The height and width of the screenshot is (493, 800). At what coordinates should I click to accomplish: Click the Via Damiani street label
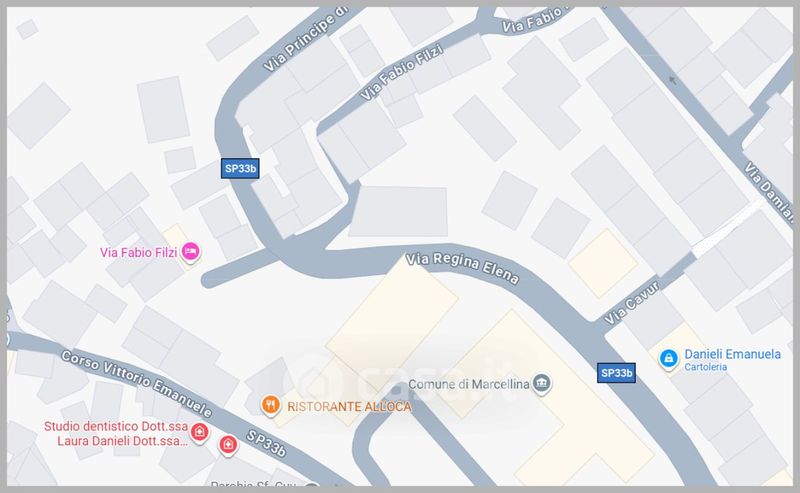[x=768, y=192]
